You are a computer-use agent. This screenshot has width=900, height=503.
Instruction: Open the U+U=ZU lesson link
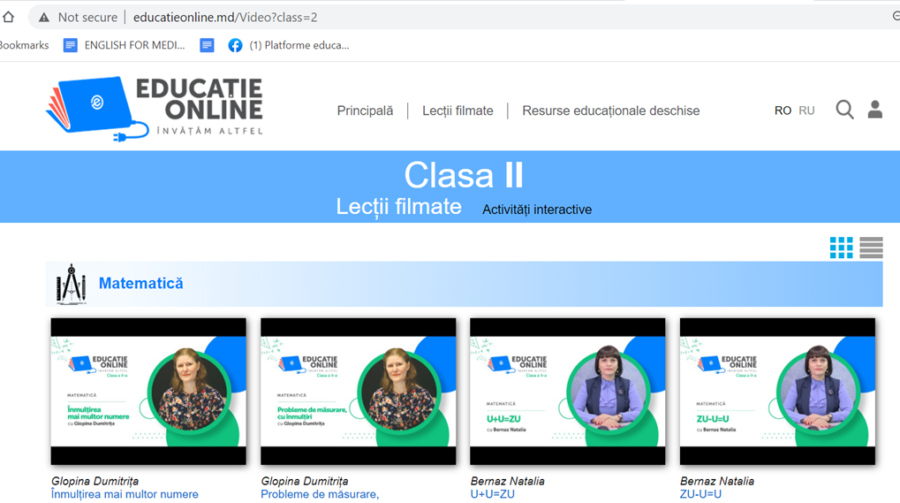point(493,494)
